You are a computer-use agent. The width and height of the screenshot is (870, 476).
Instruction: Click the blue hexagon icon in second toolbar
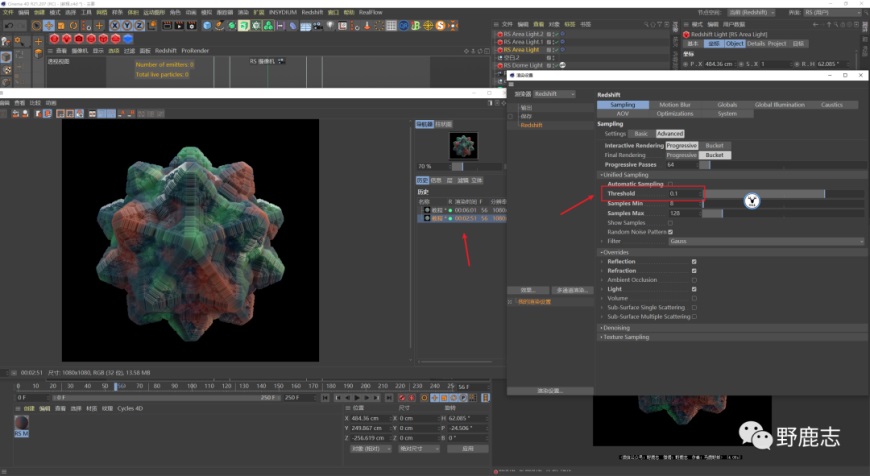[x=128, y=39]
